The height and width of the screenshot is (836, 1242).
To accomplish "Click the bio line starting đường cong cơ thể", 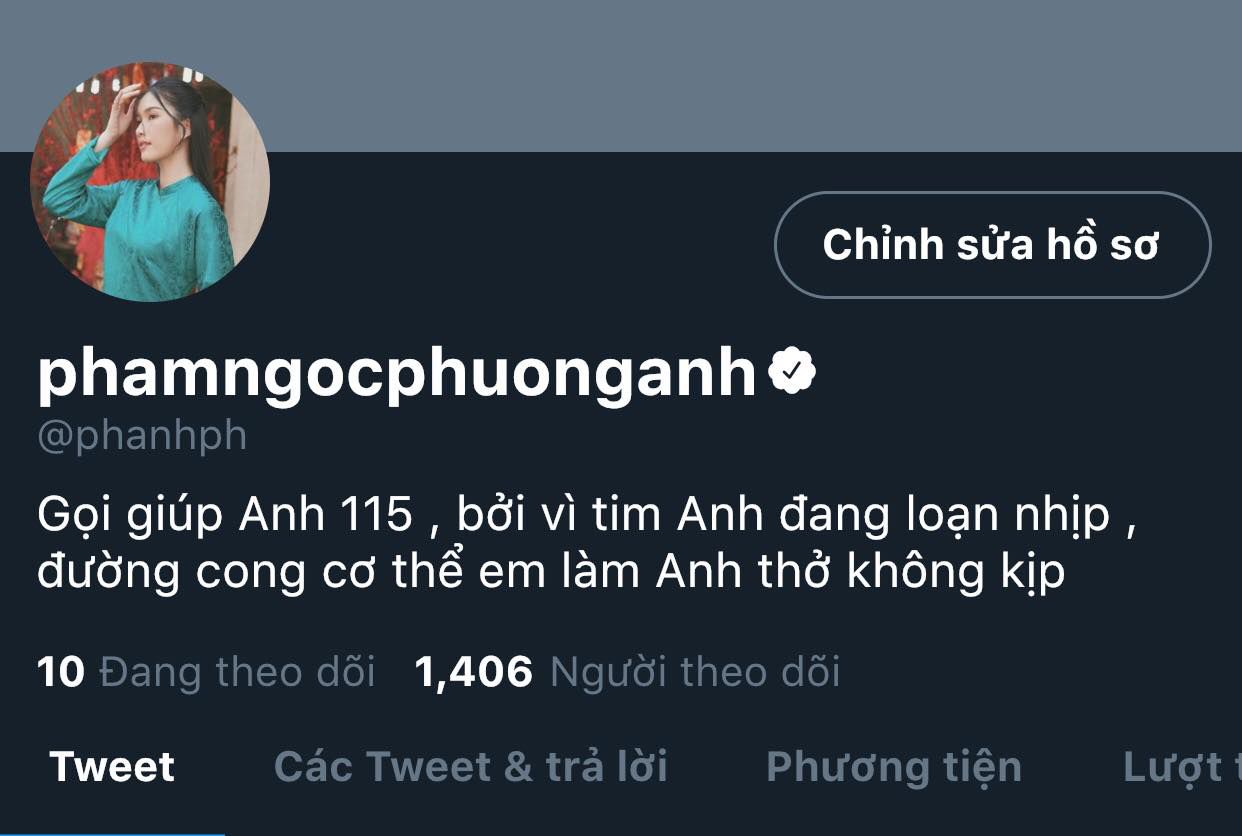I will point(551,572).
